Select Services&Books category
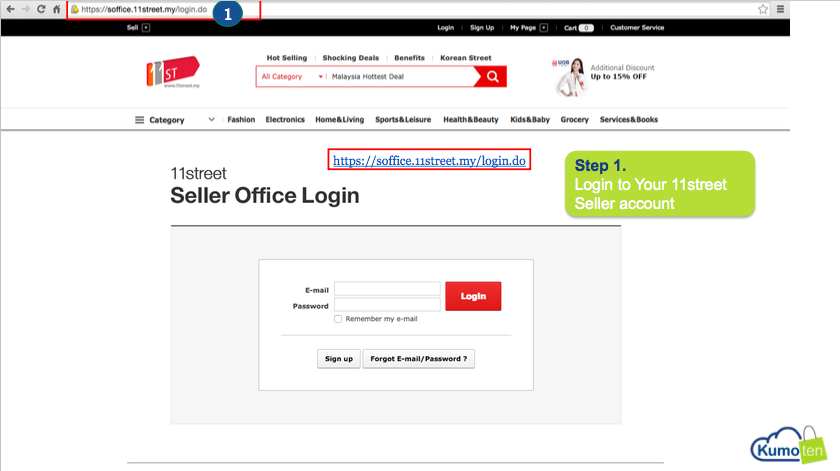 pos(628,119)
